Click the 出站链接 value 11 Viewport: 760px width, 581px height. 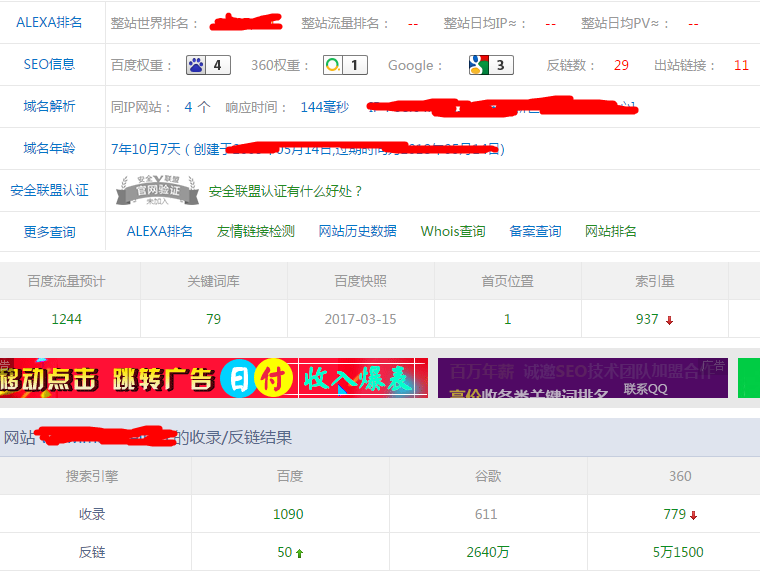pos(741,65)
